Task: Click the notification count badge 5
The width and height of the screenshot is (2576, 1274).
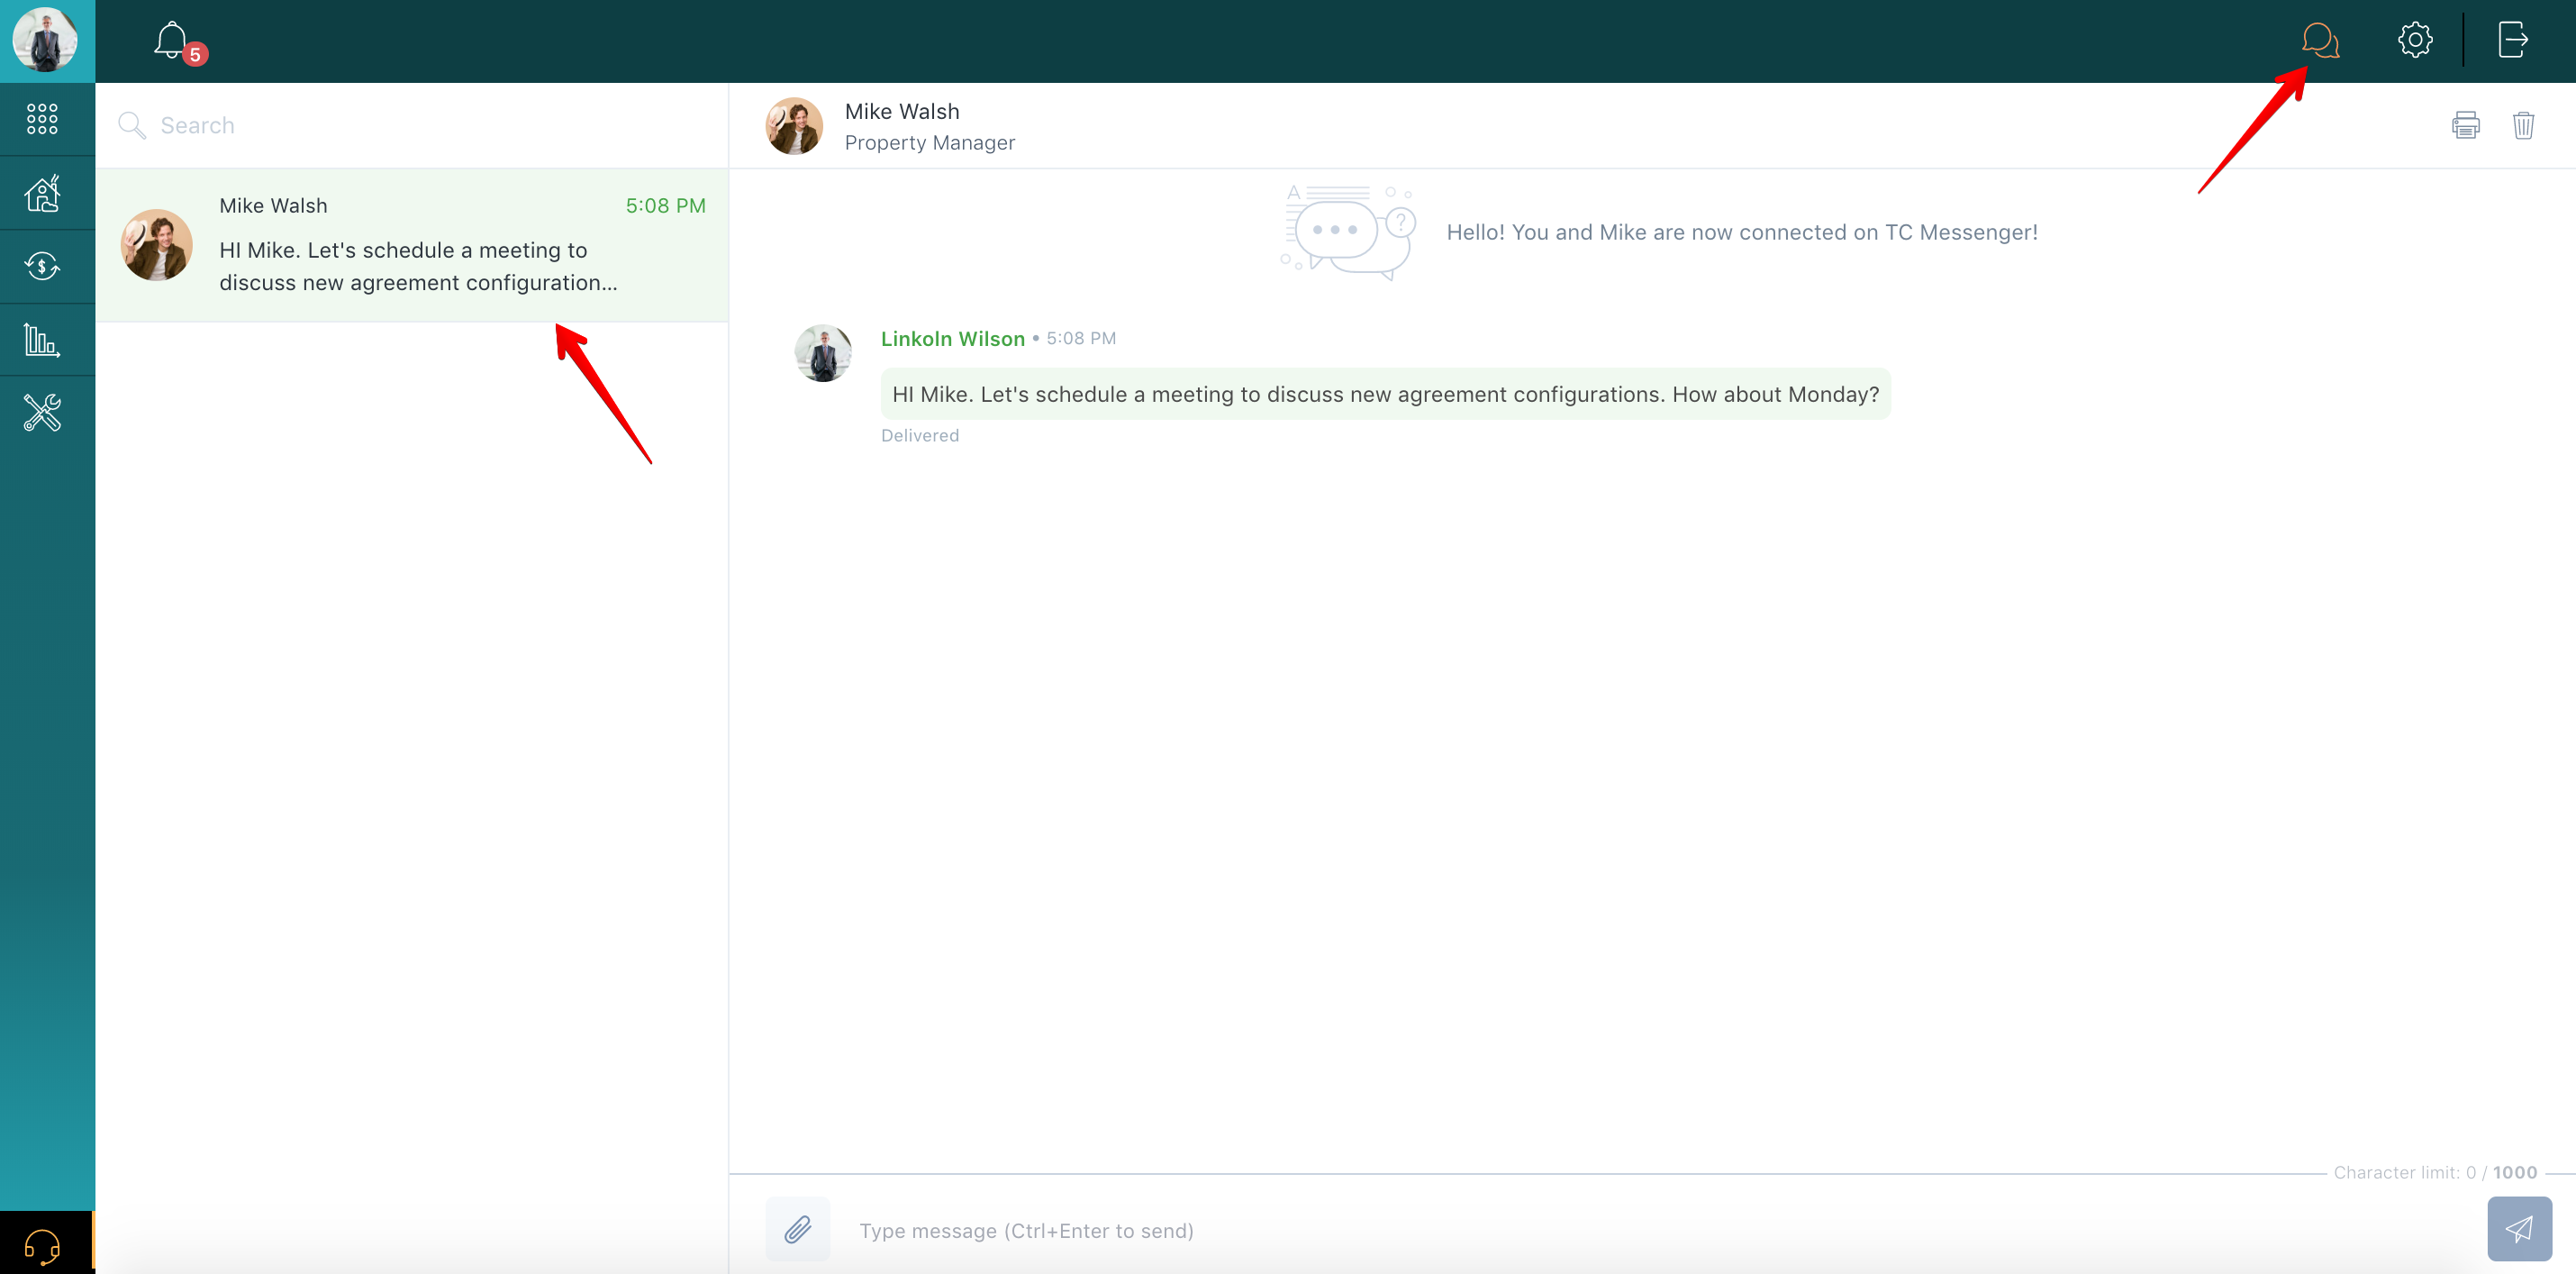Action: click(195, 55)
